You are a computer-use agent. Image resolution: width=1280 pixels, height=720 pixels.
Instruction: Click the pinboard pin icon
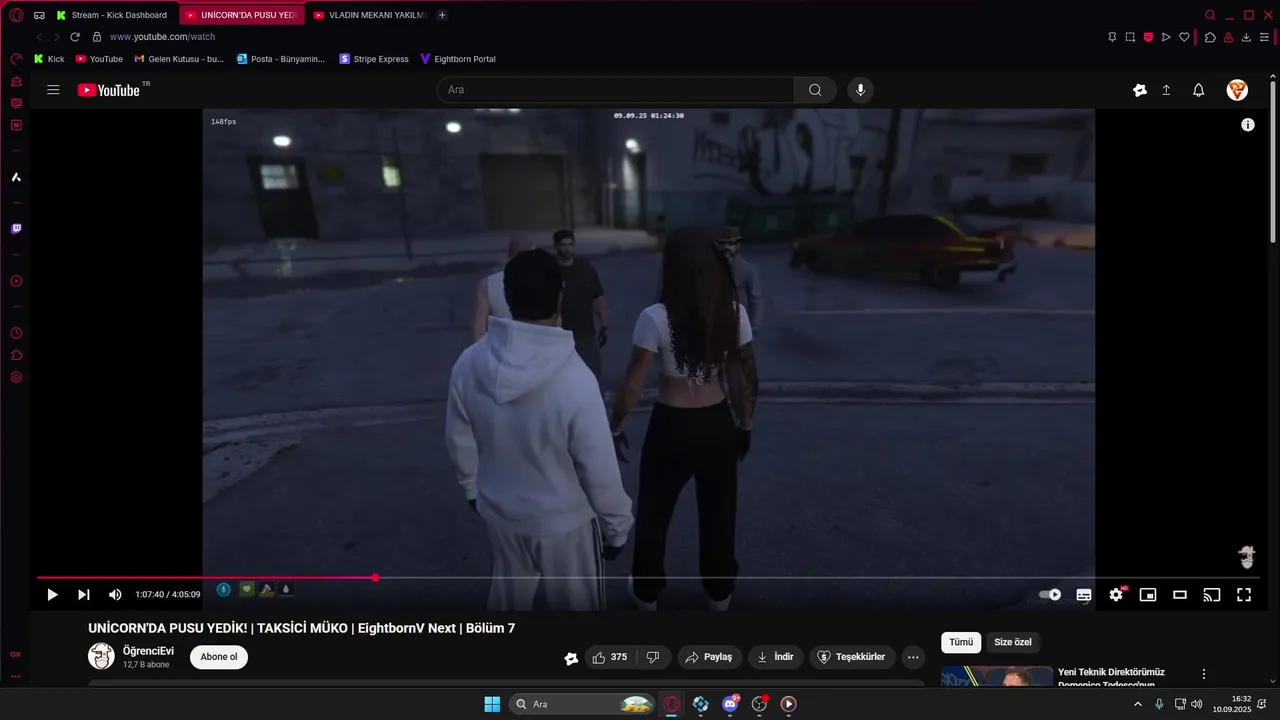tap(1112, 37)
